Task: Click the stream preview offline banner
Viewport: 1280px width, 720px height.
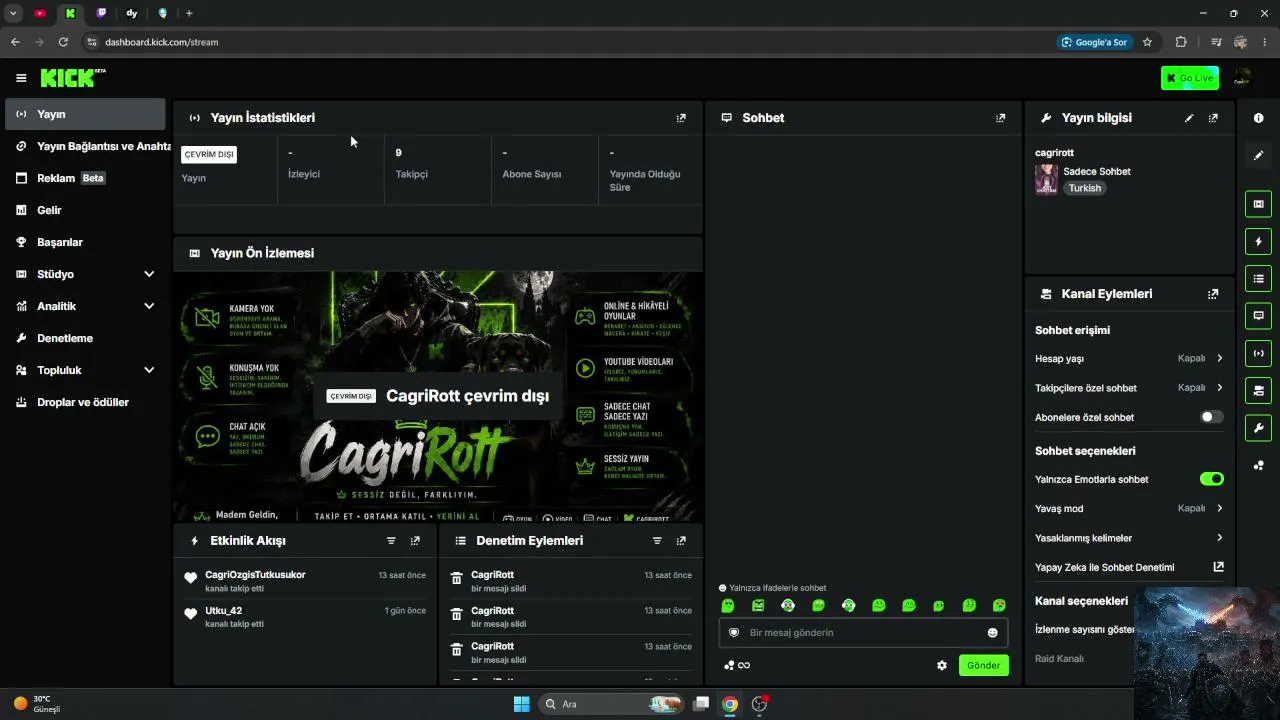Action: 438,396
